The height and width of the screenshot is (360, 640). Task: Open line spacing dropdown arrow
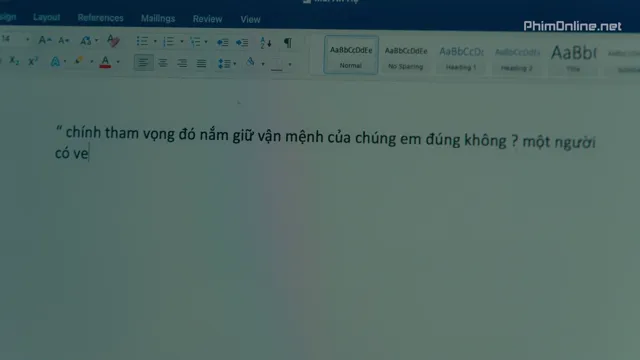coord(235,64)
